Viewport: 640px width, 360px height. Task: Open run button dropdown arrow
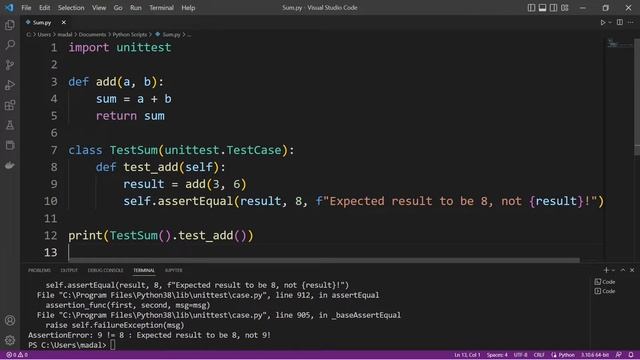click(x=610, y=22)
